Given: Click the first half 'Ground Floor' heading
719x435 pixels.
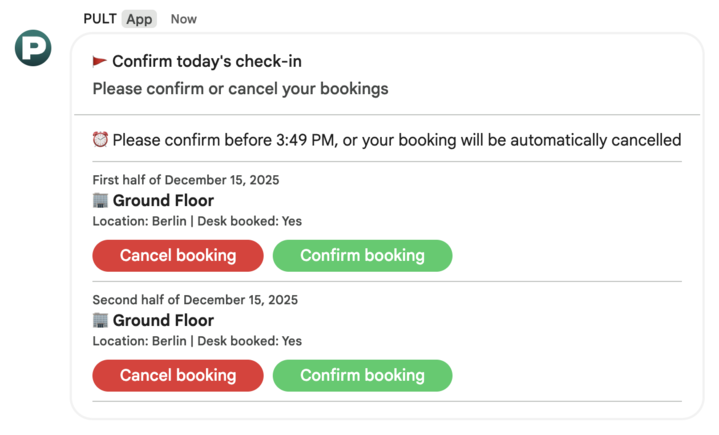Looking at the screenshot, I should click(x=163, y=201).
